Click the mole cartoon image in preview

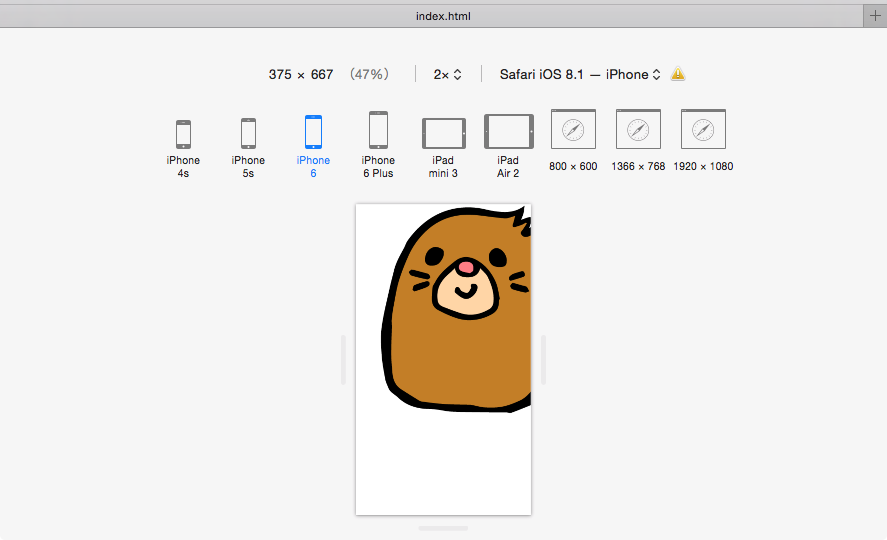tap(457, 309)
